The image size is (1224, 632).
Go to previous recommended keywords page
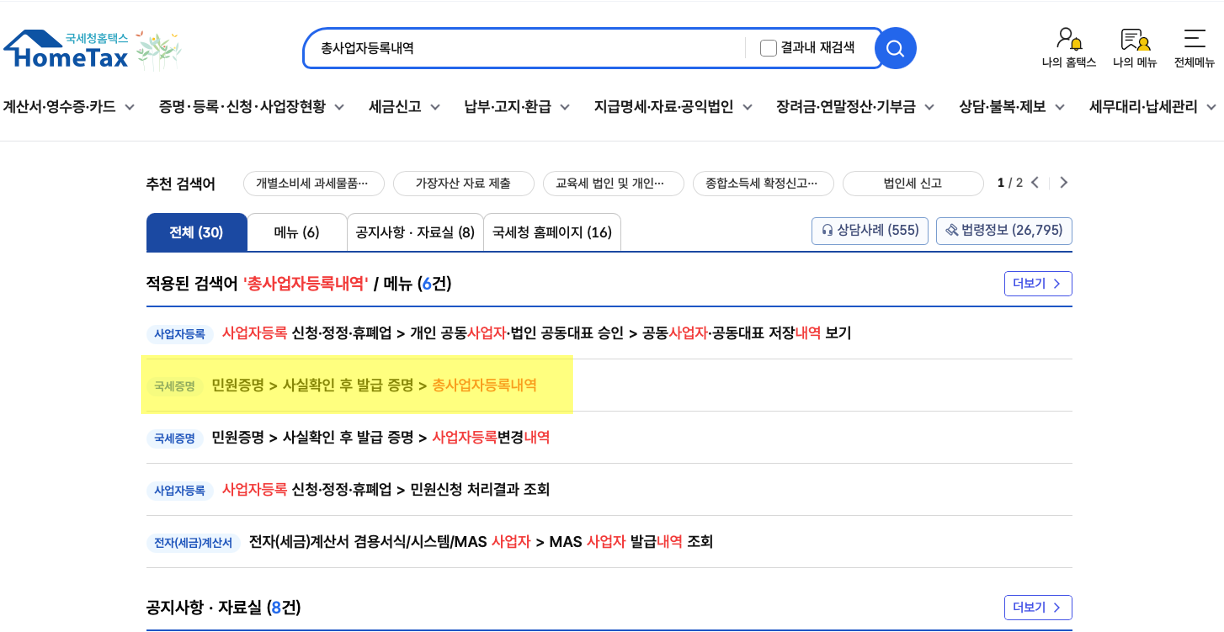[1035, 182]
